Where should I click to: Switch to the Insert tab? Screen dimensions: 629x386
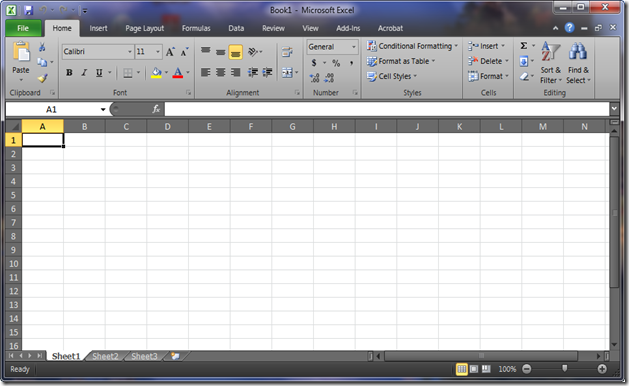98,28
